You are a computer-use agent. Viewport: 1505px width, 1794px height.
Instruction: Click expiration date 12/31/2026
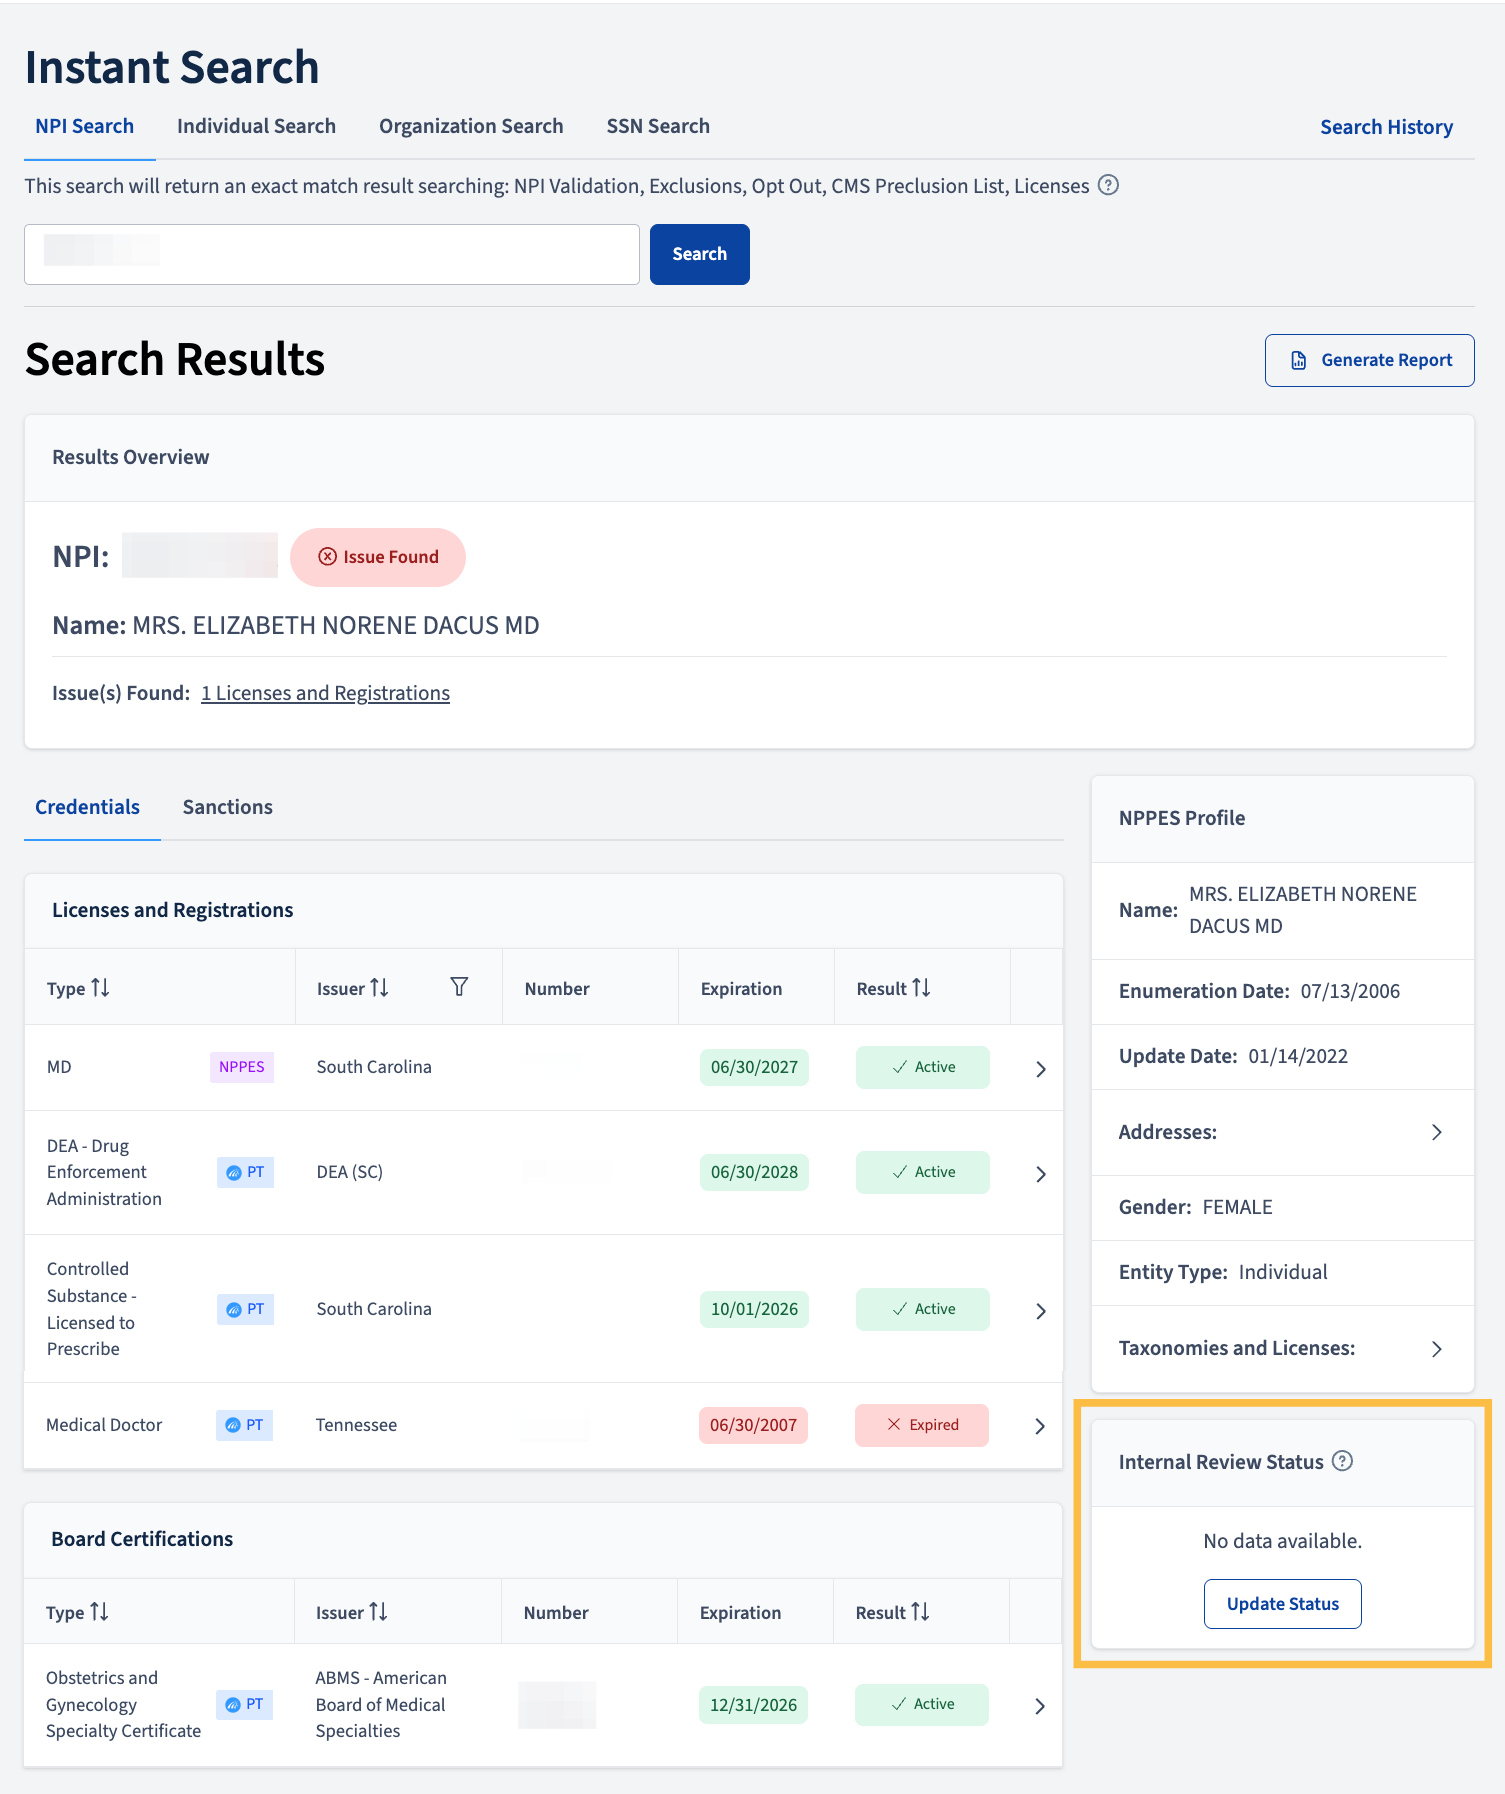(x=753, y=1705)
